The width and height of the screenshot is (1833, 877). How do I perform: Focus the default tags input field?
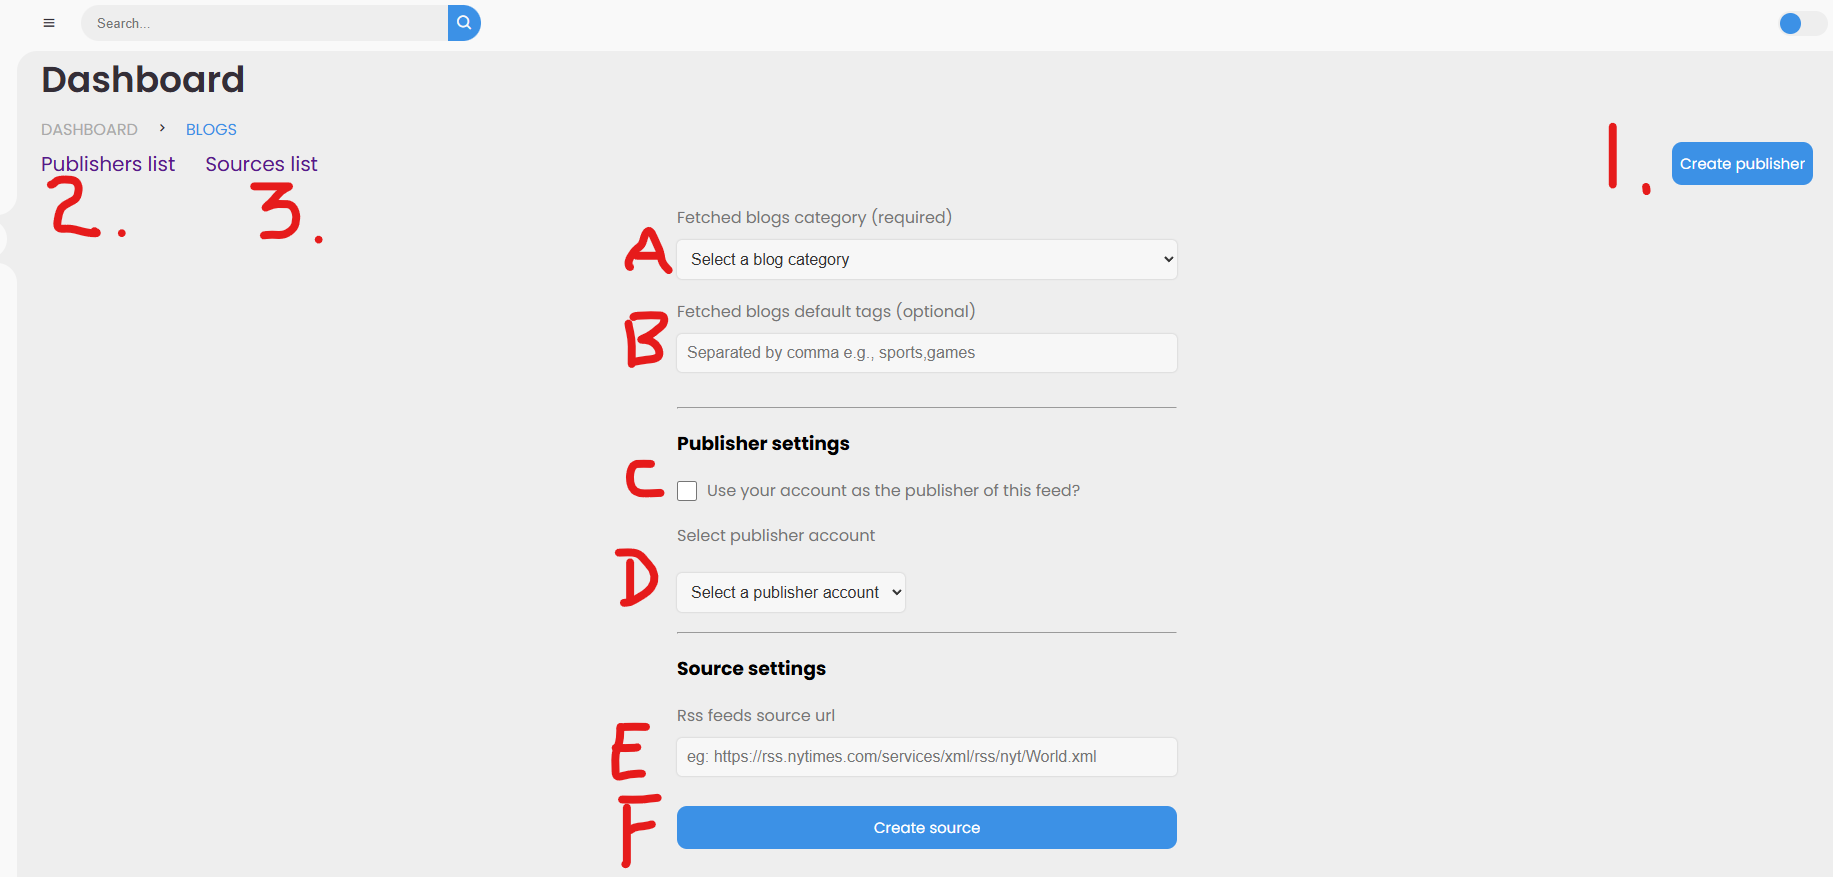927,353
